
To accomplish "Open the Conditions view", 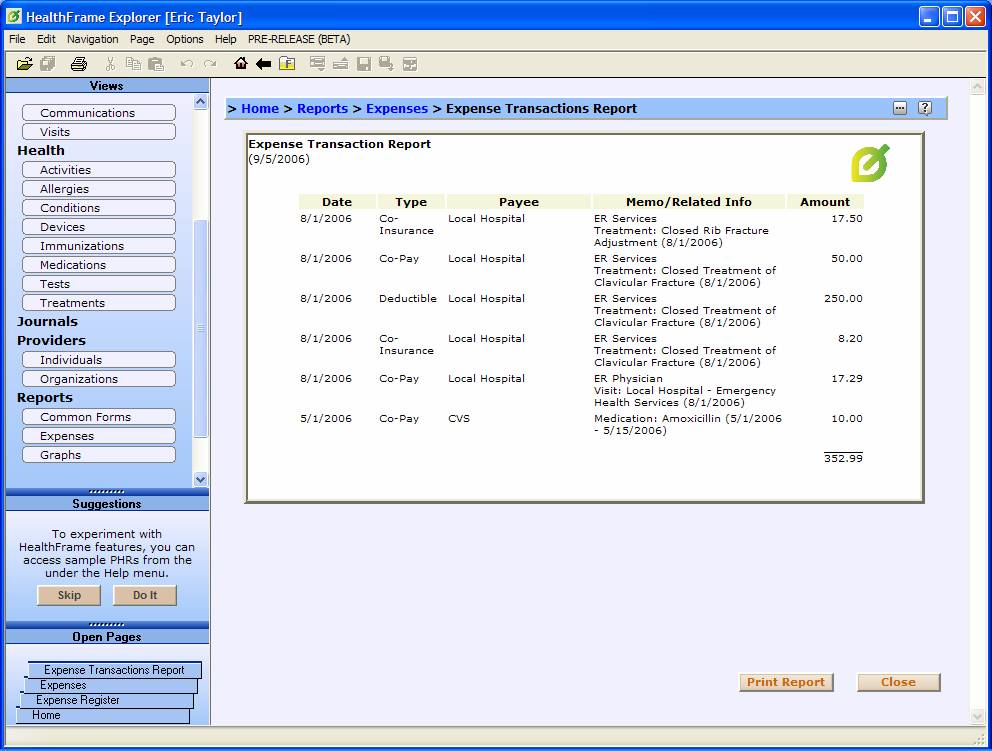I will 99,208.
